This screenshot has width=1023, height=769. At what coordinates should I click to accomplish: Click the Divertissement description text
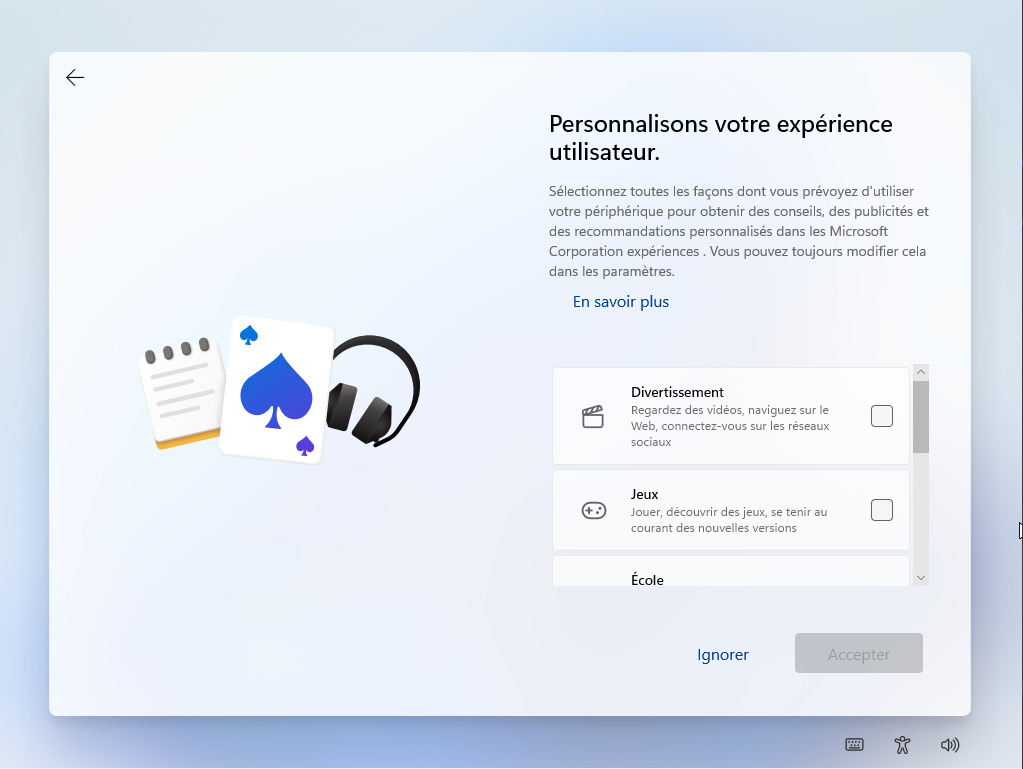coord(730,426)
